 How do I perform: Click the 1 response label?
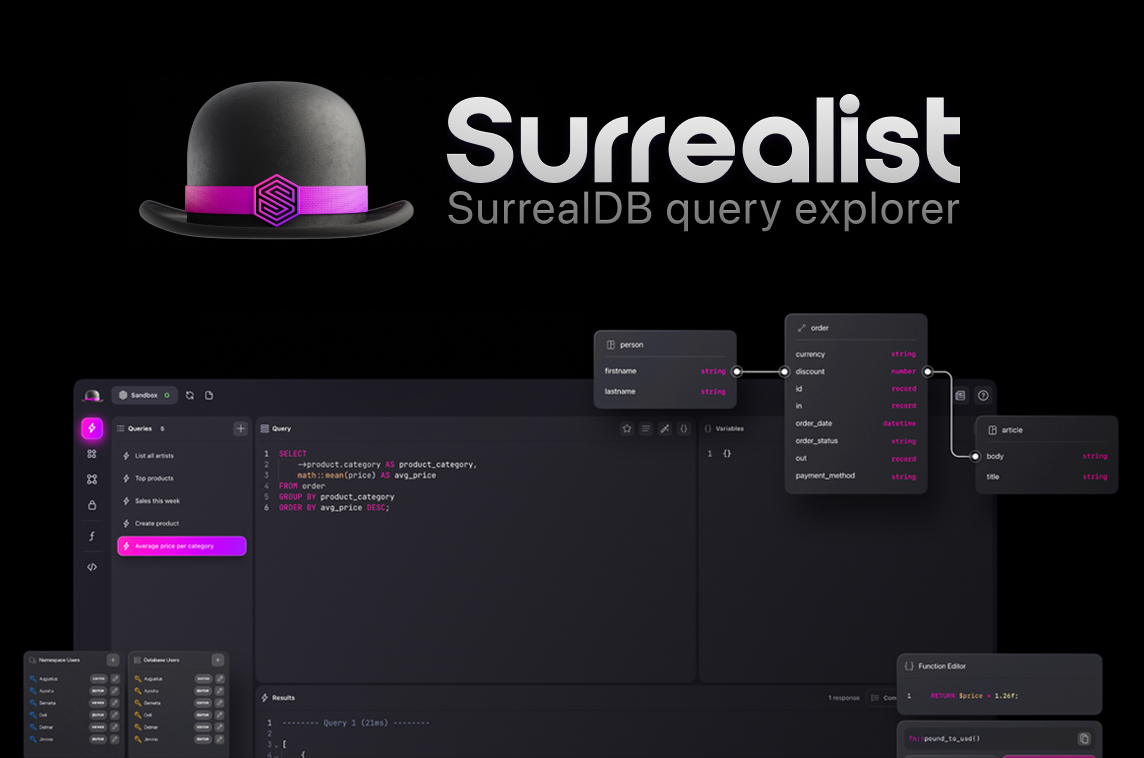pos(843,698)
